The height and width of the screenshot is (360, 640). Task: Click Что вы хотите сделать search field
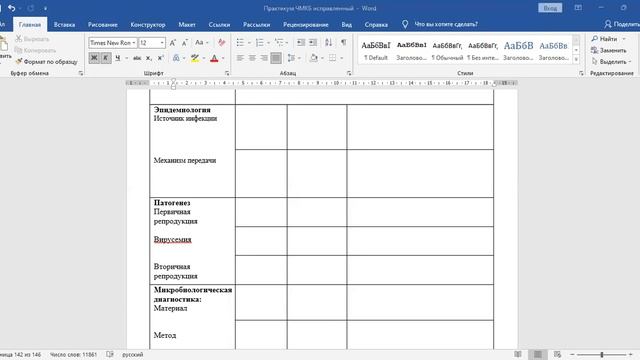[x=446, y=24]
